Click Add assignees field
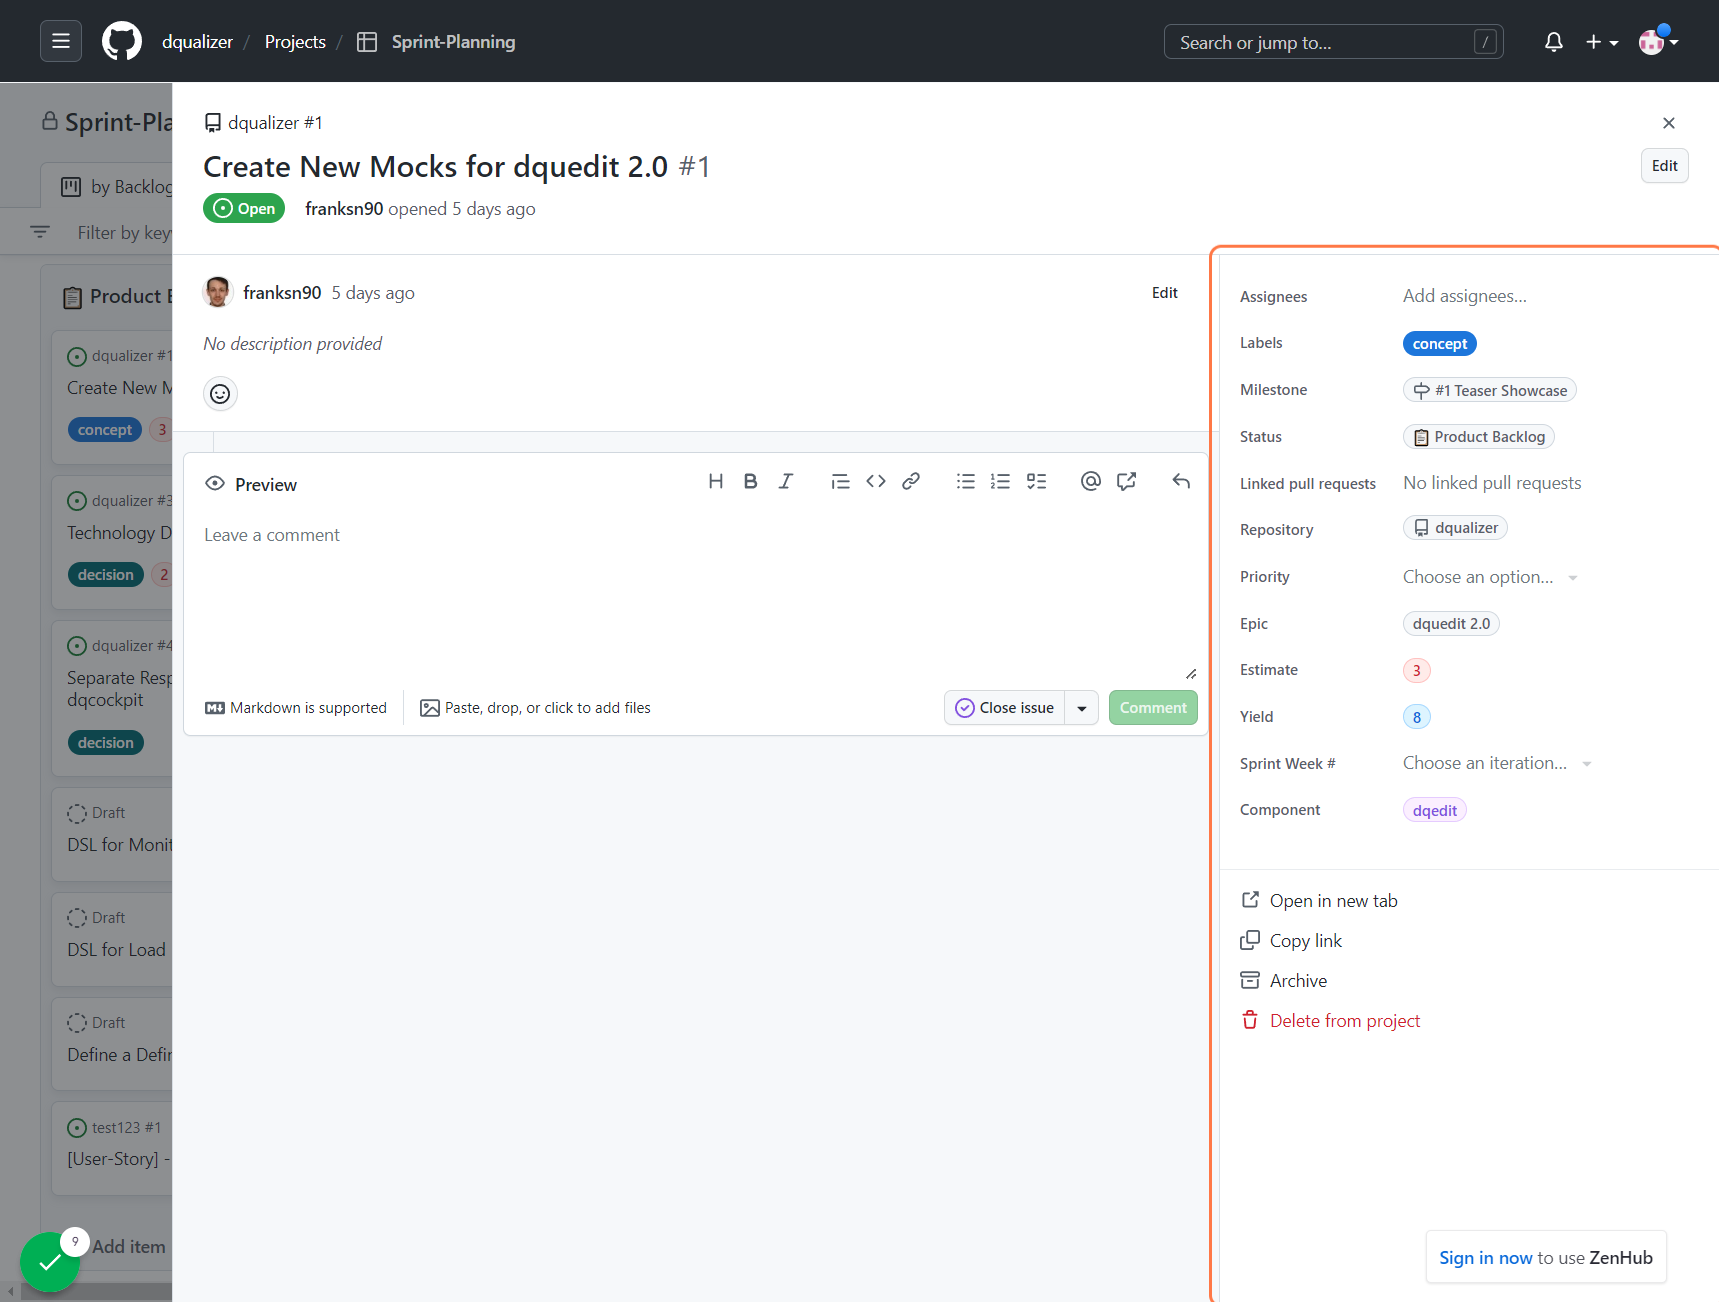Viewport: 1719px width, 1302px height. pyautogui.click(x=1464, y=296)
